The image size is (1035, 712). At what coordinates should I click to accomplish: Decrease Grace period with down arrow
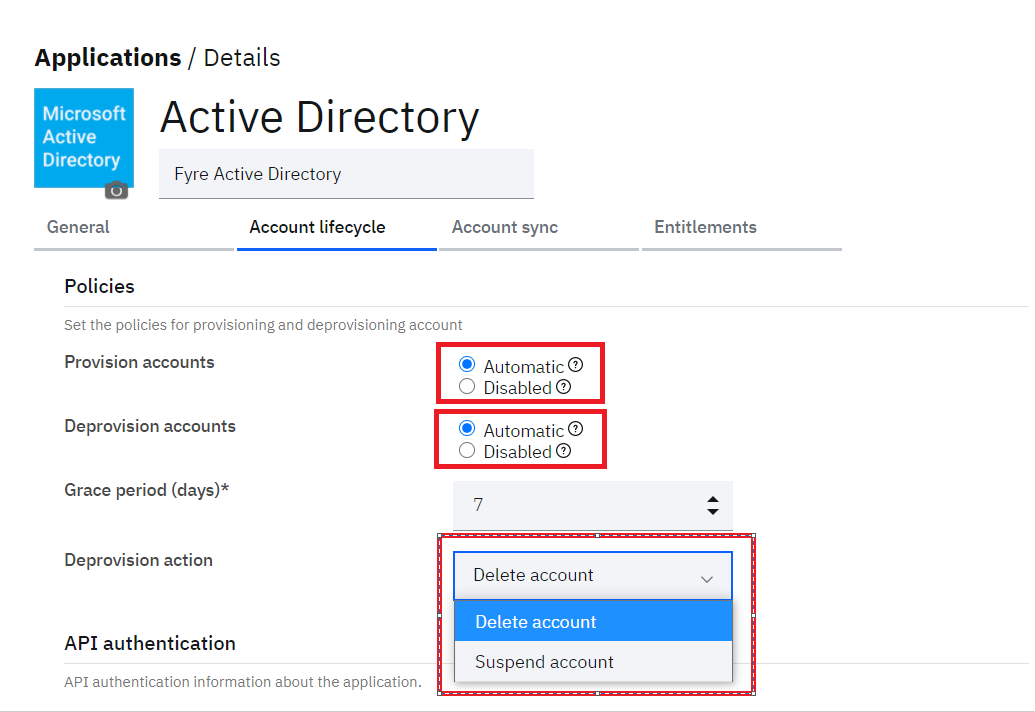[712, 511]
